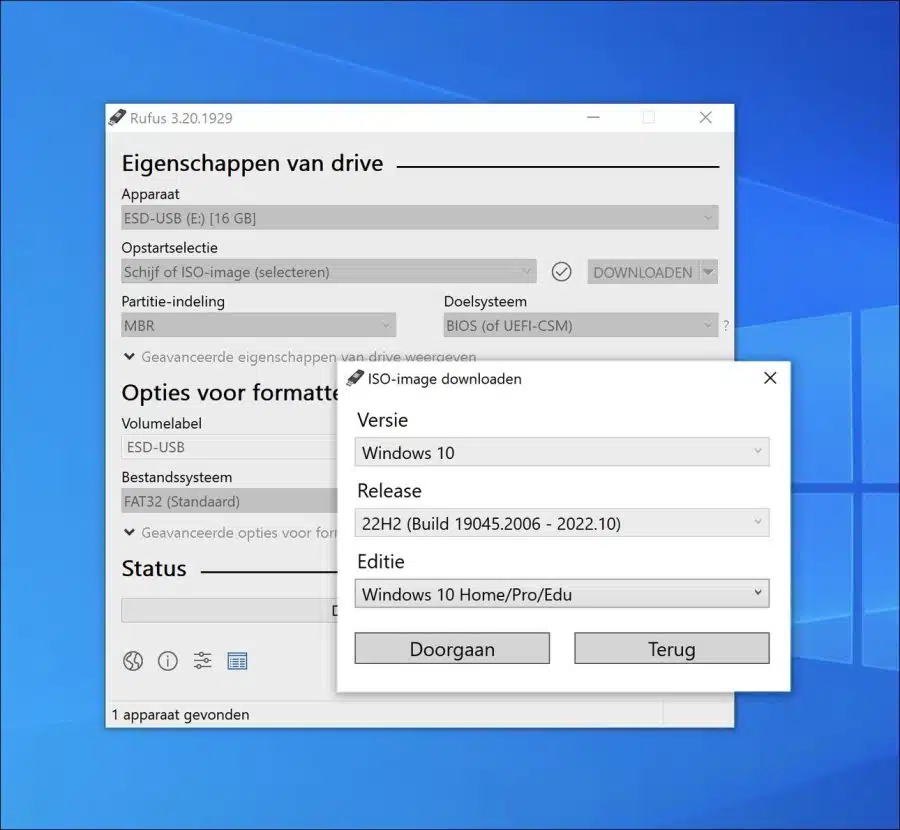900x830 pixels.
Task: Show the Rufus log window icon
Action: pyautogui.click(x=237, y=661)
